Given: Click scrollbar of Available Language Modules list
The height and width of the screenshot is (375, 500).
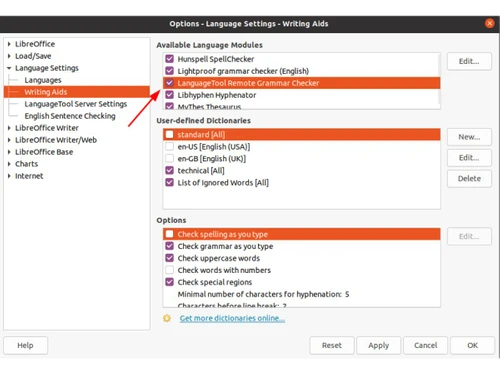Looking at the screenshot, I should pos(439,80).
